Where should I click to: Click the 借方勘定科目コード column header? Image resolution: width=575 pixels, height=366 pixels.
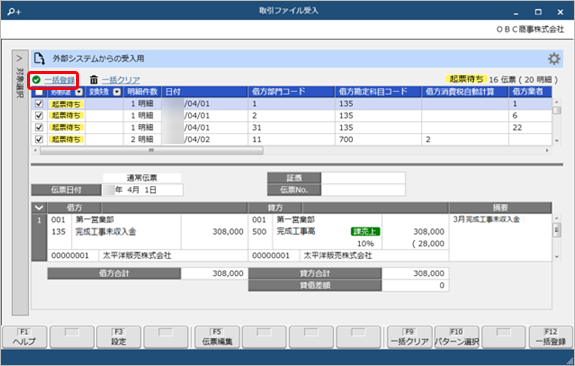coord(378,92)
